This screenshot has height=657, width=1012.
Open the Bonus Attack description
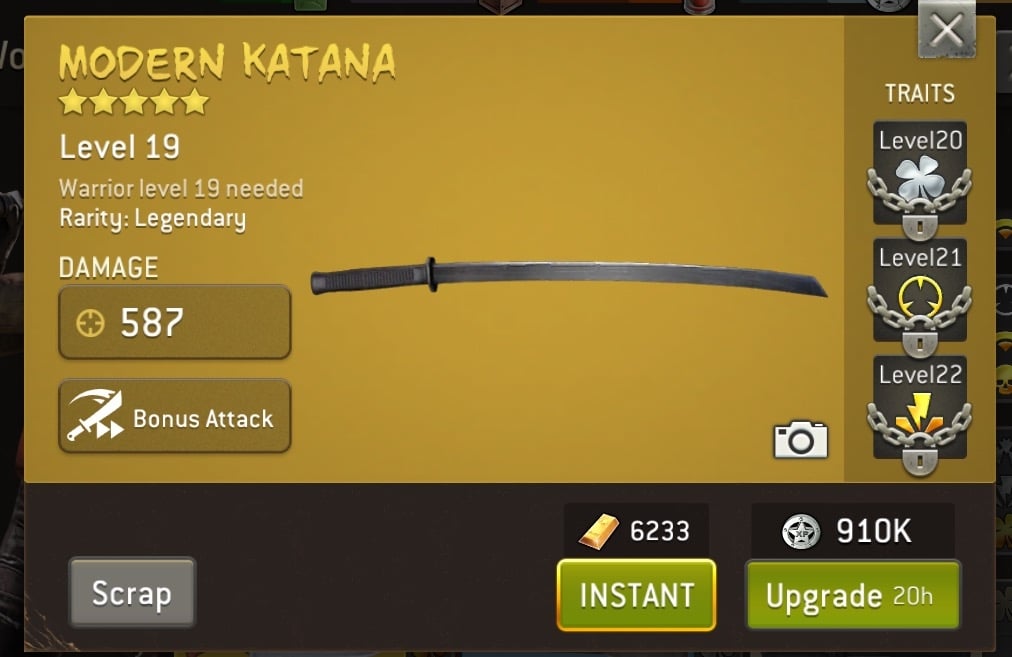(175, 416)
